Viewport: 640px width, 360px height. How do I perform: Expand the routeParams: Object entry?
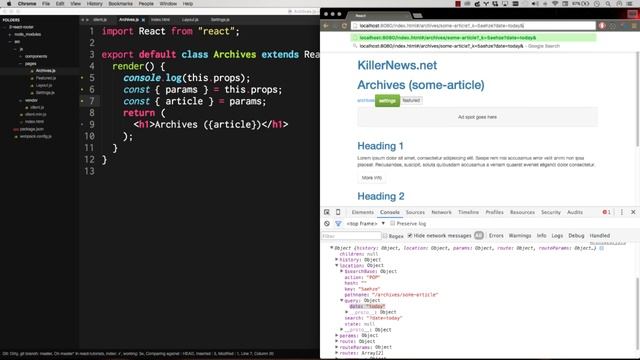point(337,347)
